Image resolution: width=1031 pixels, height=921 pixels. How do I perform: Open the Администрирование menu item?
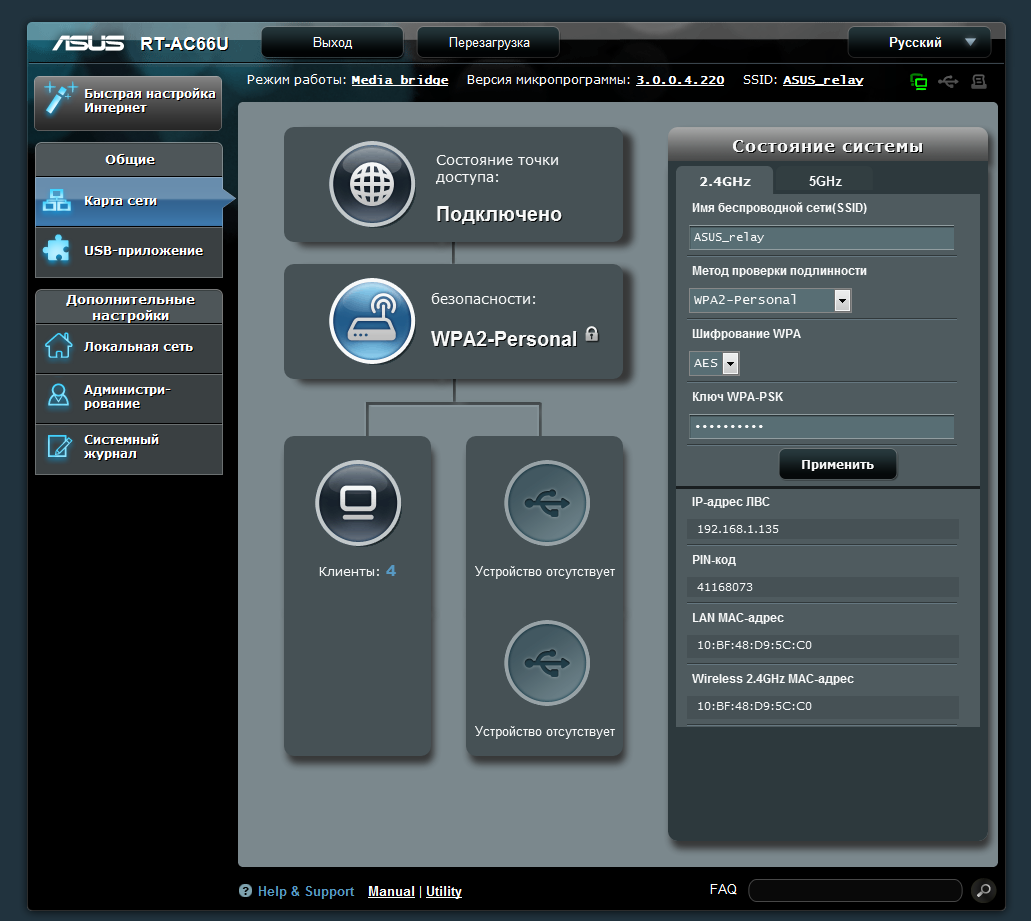click(129, 398)
